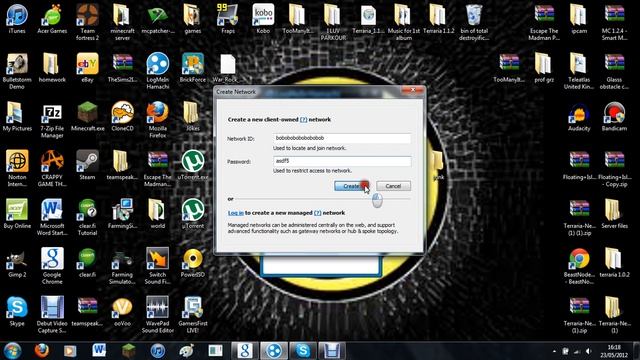Switch to Google Chrome in the taskbar
This screenshot has height=360, width=640.
tap(245, 351)
